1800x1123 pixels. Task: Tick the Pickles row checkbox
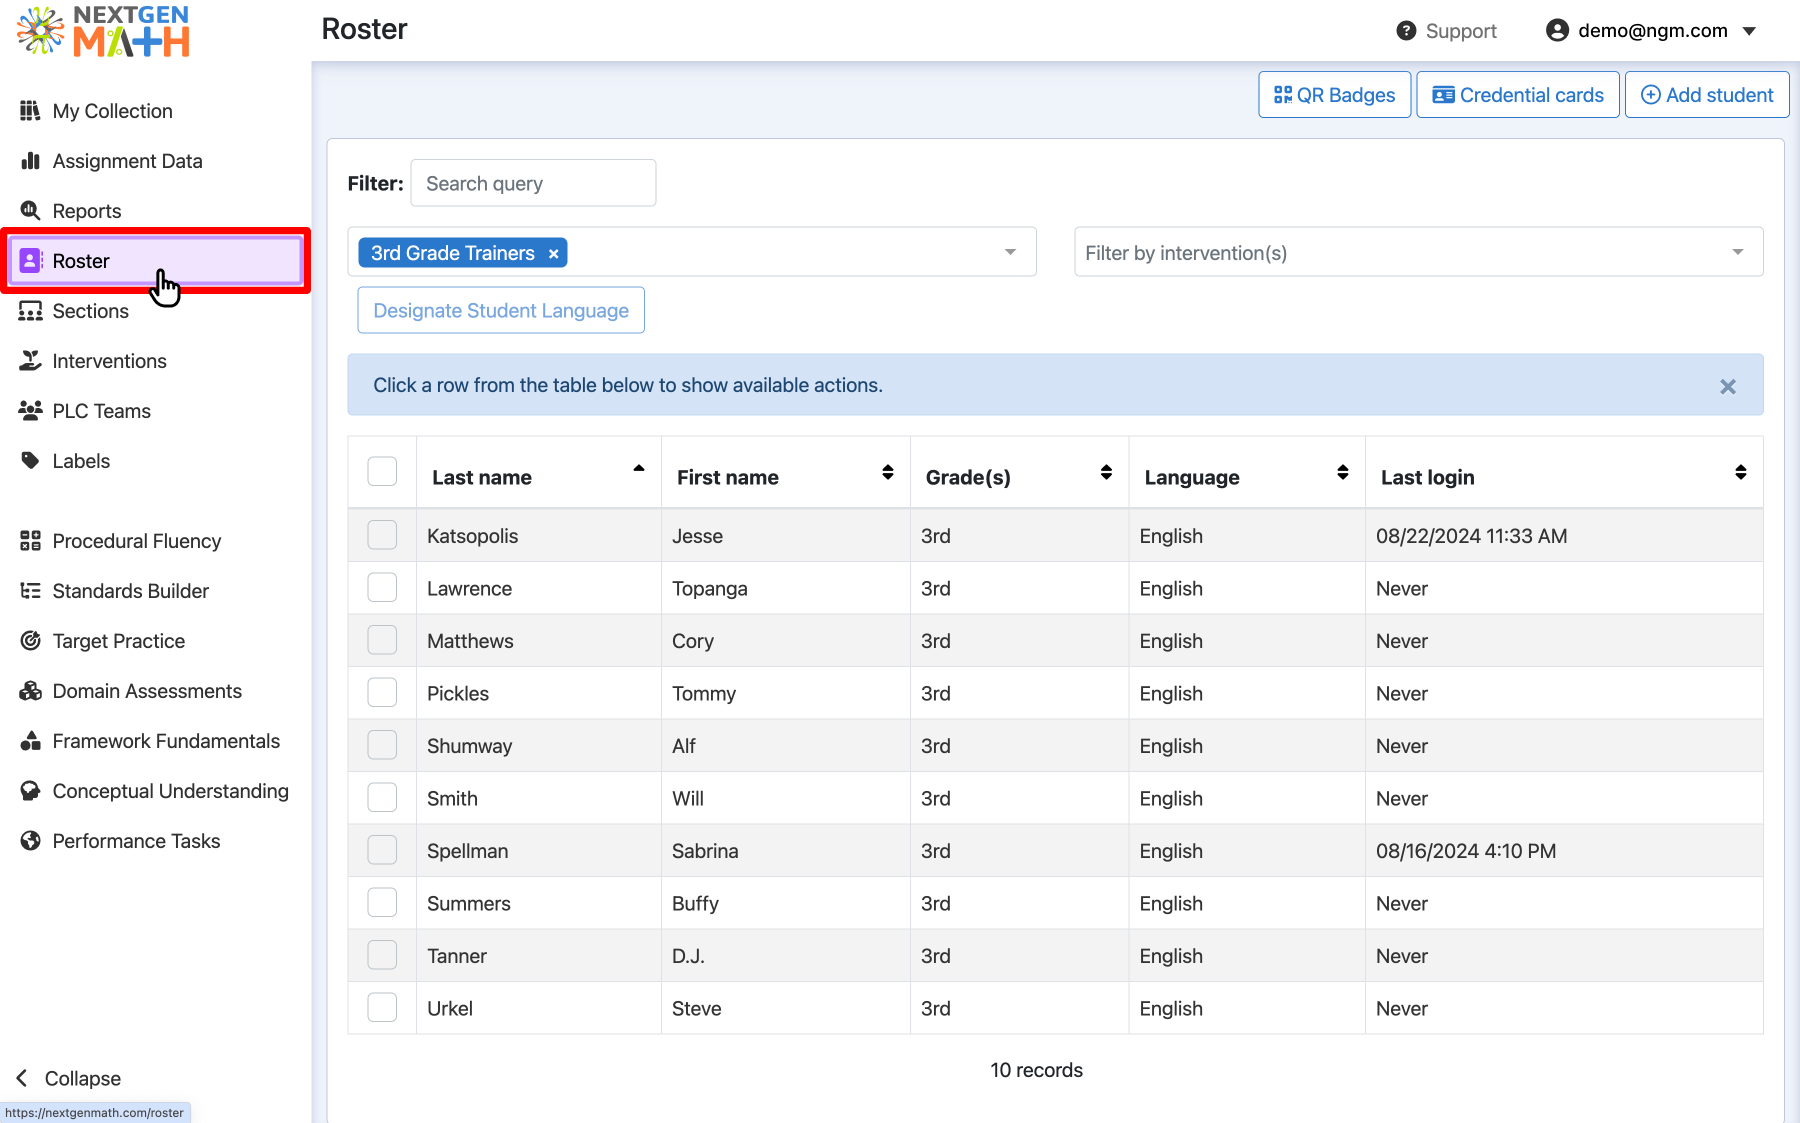(382, 692)
